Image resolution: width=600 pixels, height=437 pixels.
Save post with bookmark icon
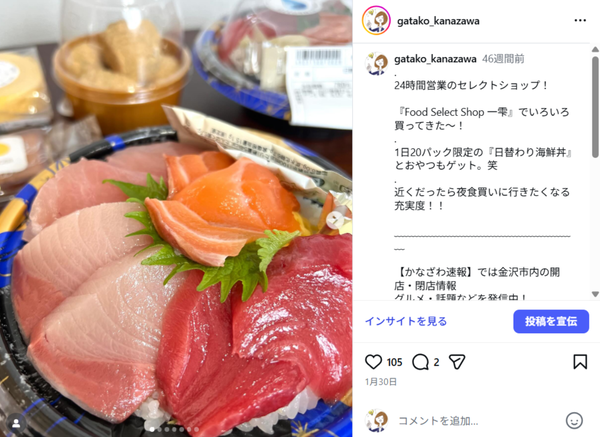tap(580, 362)
